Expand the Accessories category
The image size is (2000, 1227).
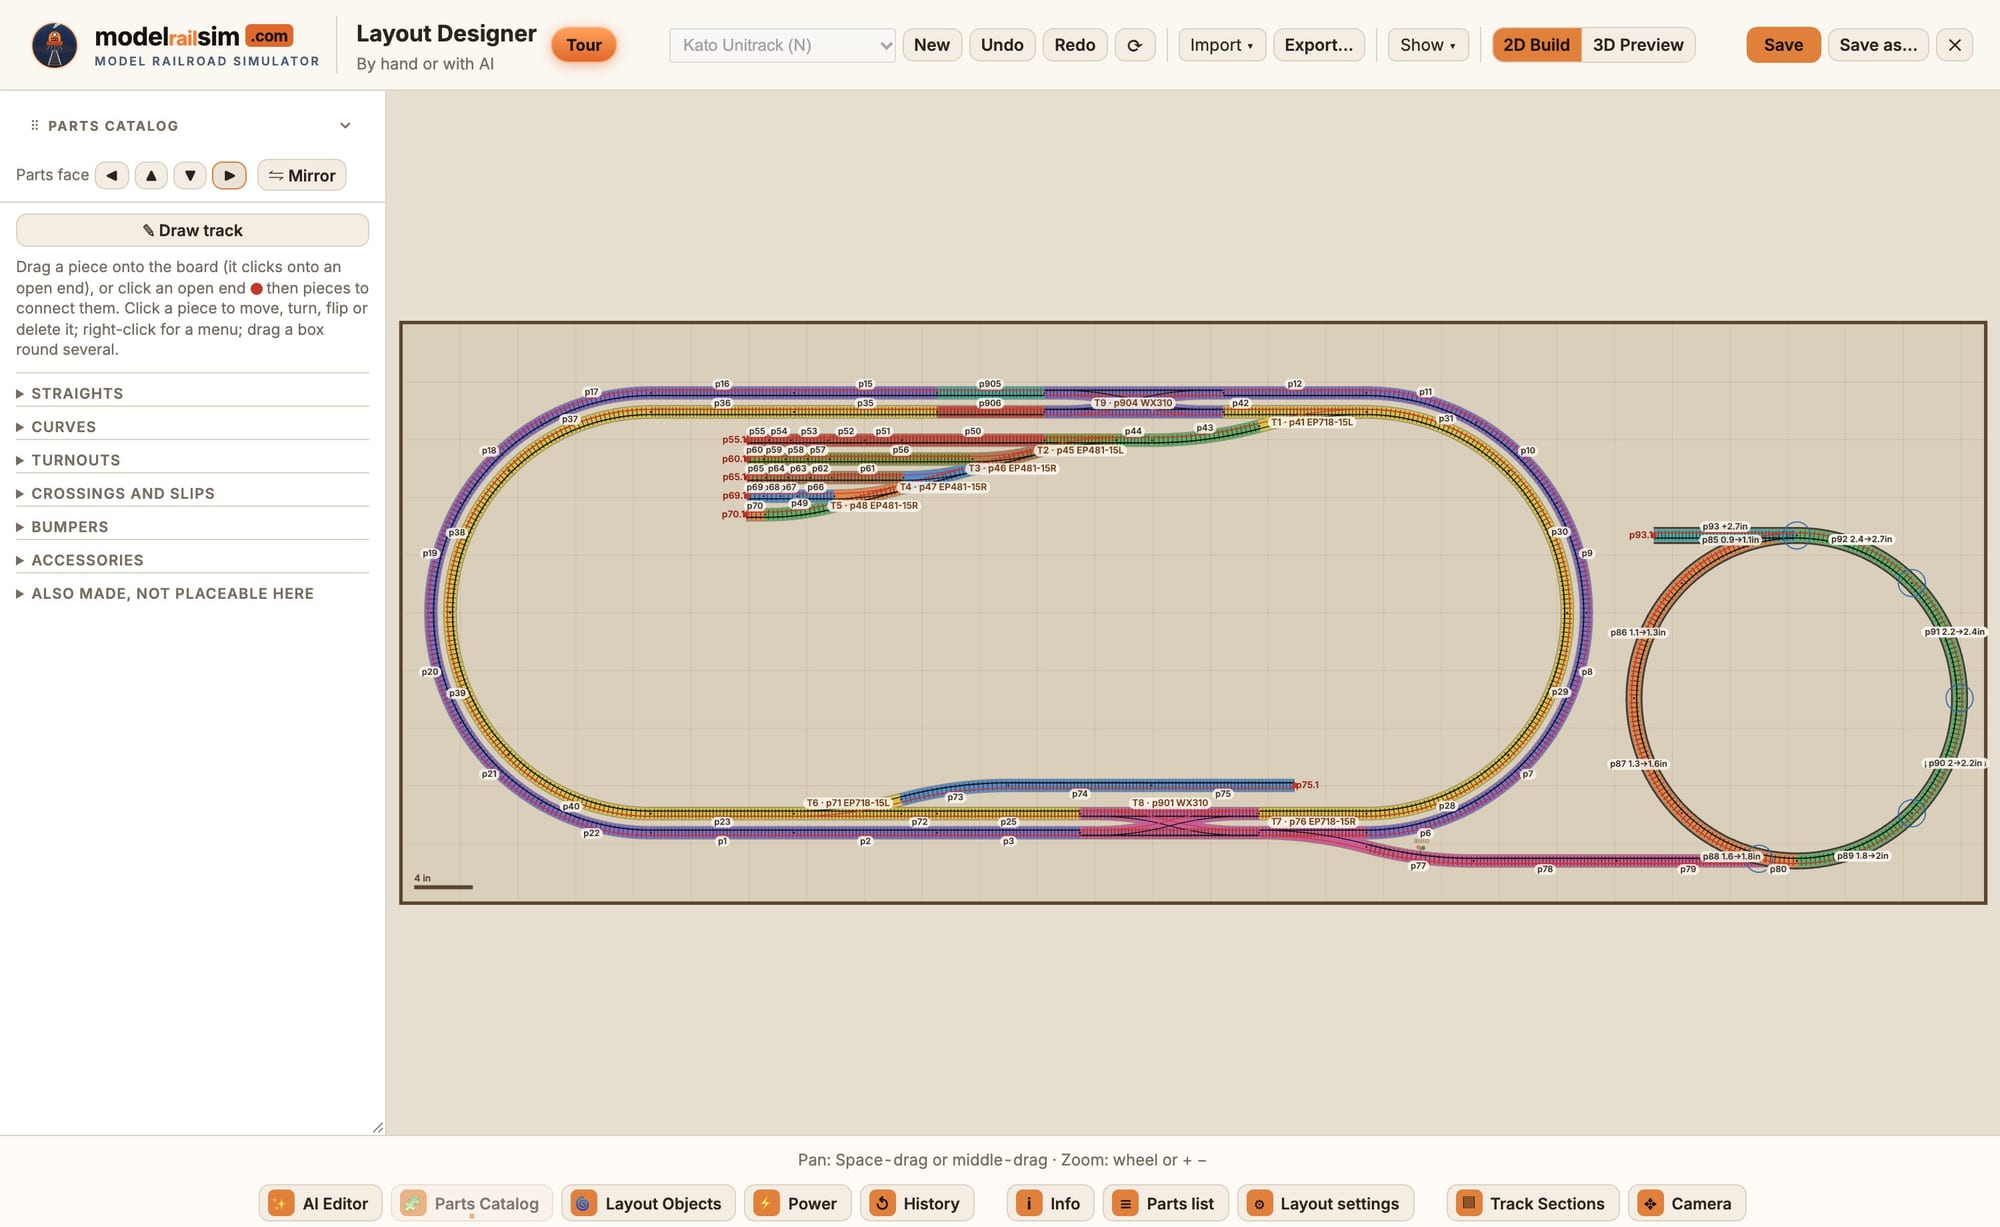click(x=192, y=560)
